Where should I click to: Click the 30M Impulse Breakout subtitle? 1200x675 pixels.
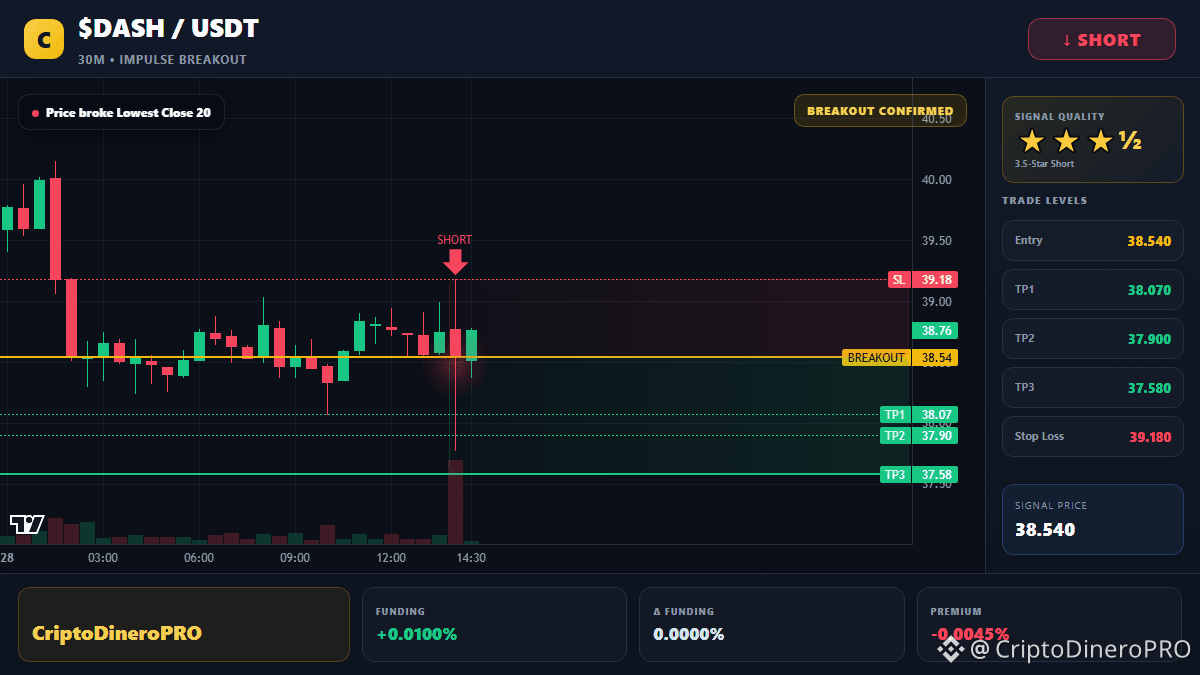pyautogui.click(x=162, y=60)
